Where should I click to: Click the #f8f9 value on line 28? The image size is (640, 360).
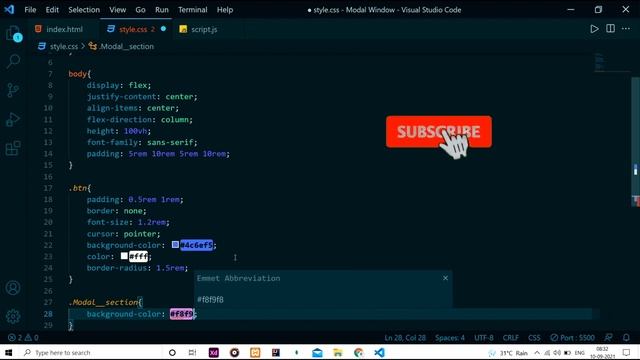(181, 314)
